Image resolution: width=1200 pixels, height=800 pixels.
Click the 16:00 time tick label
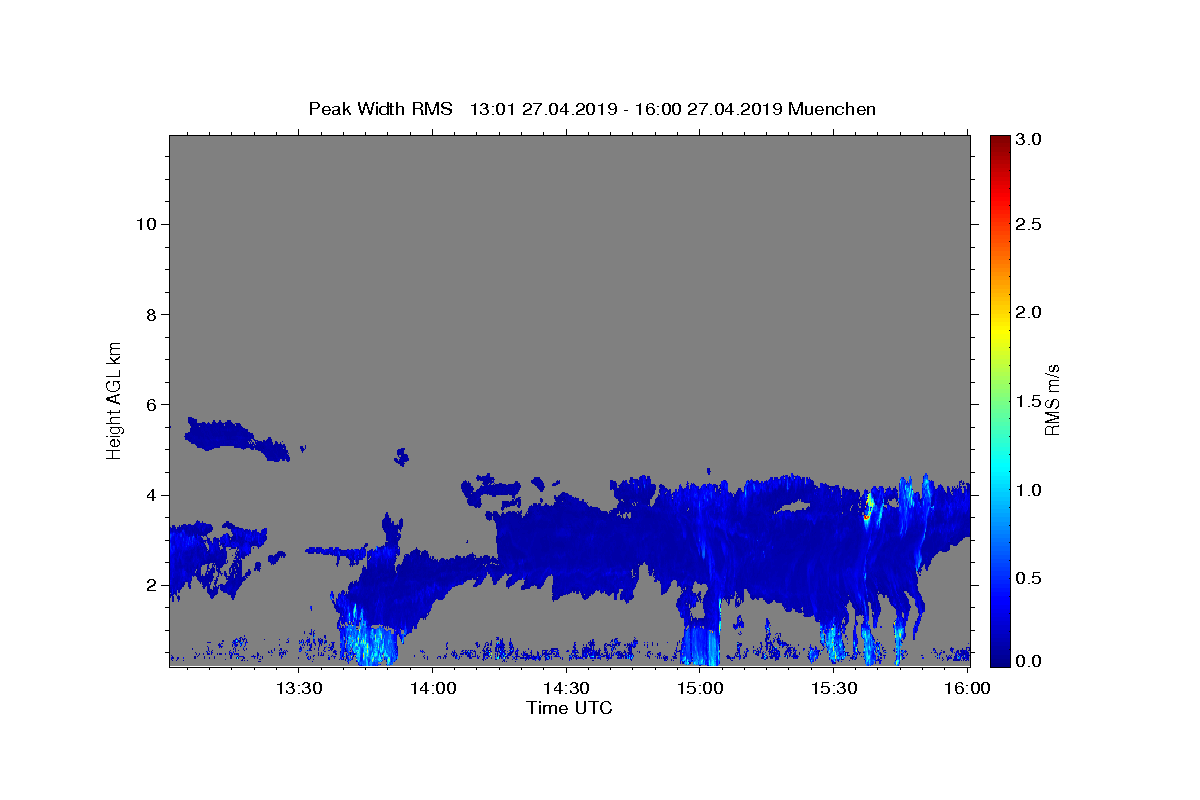966,688
